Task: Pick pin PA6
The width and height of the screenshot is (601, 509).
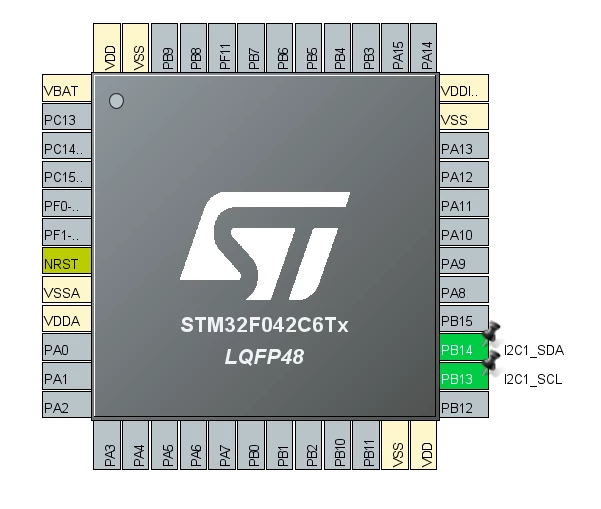Action: coord(193,445)
